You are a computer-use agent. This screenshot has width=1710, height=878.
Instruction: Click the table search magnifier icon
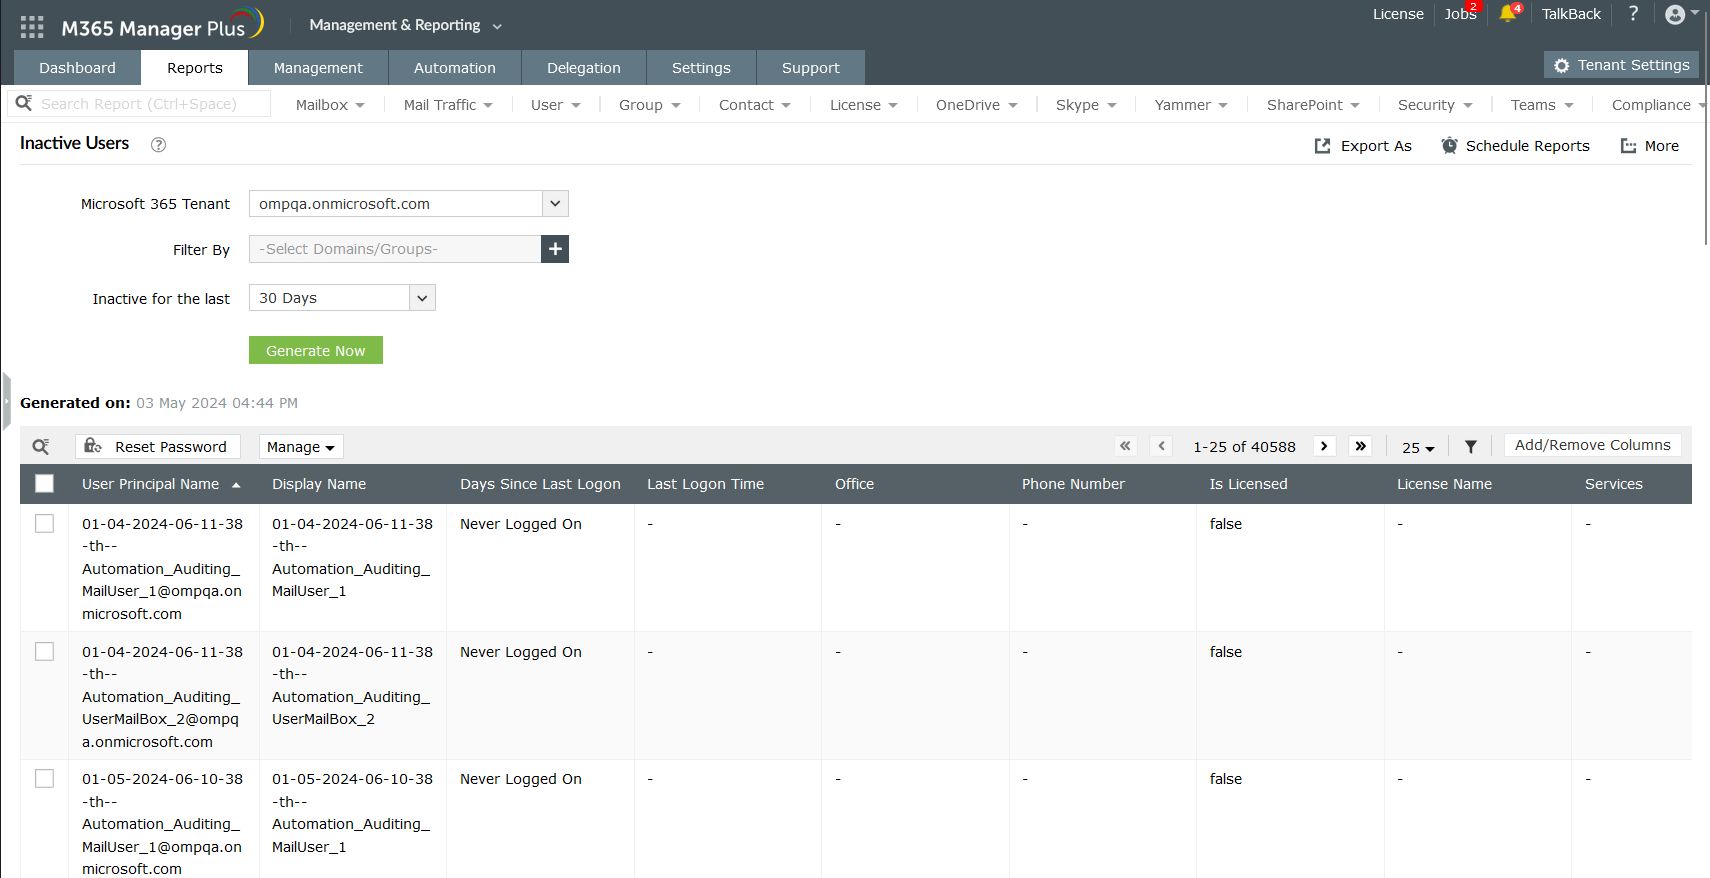41,447
